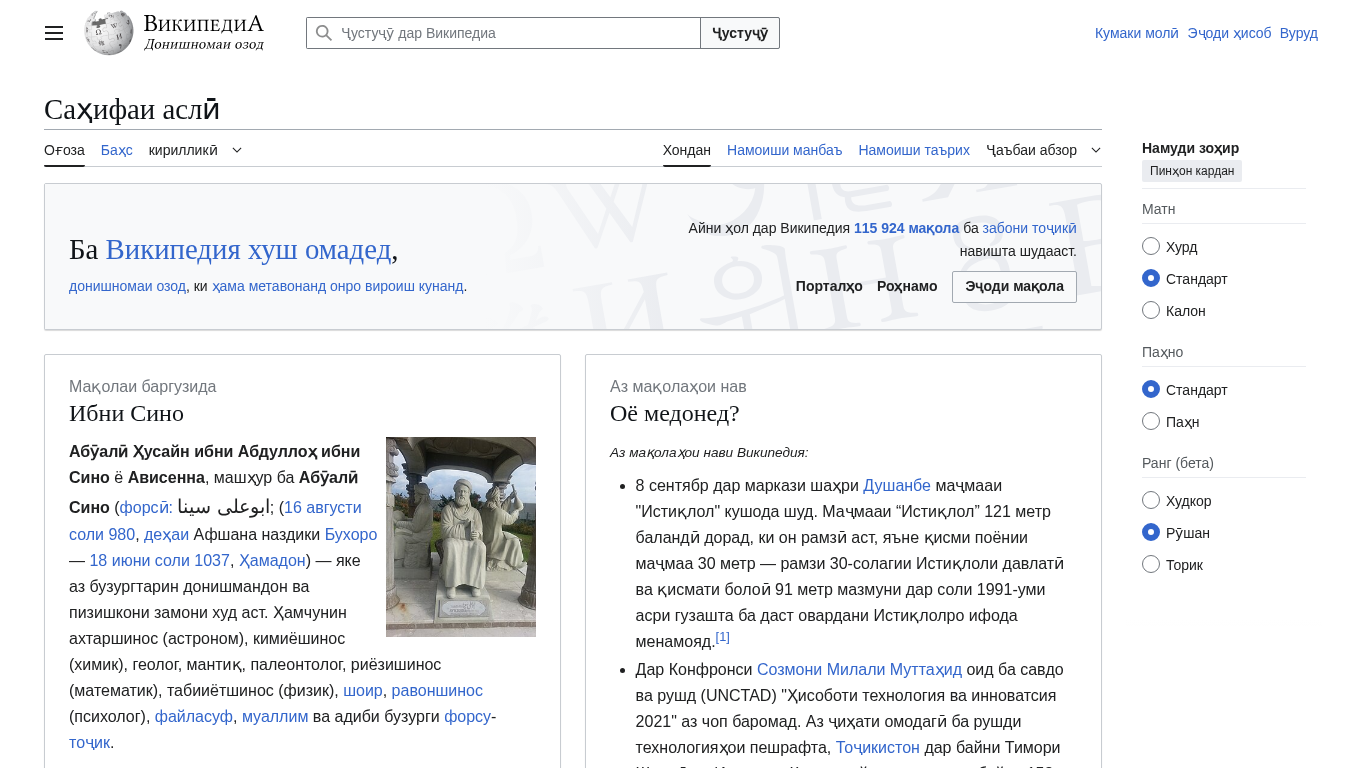Viewport: 1366px width, 768px height.
Task: Click the Wikipedia globe logo
Action: coord(109,33)
